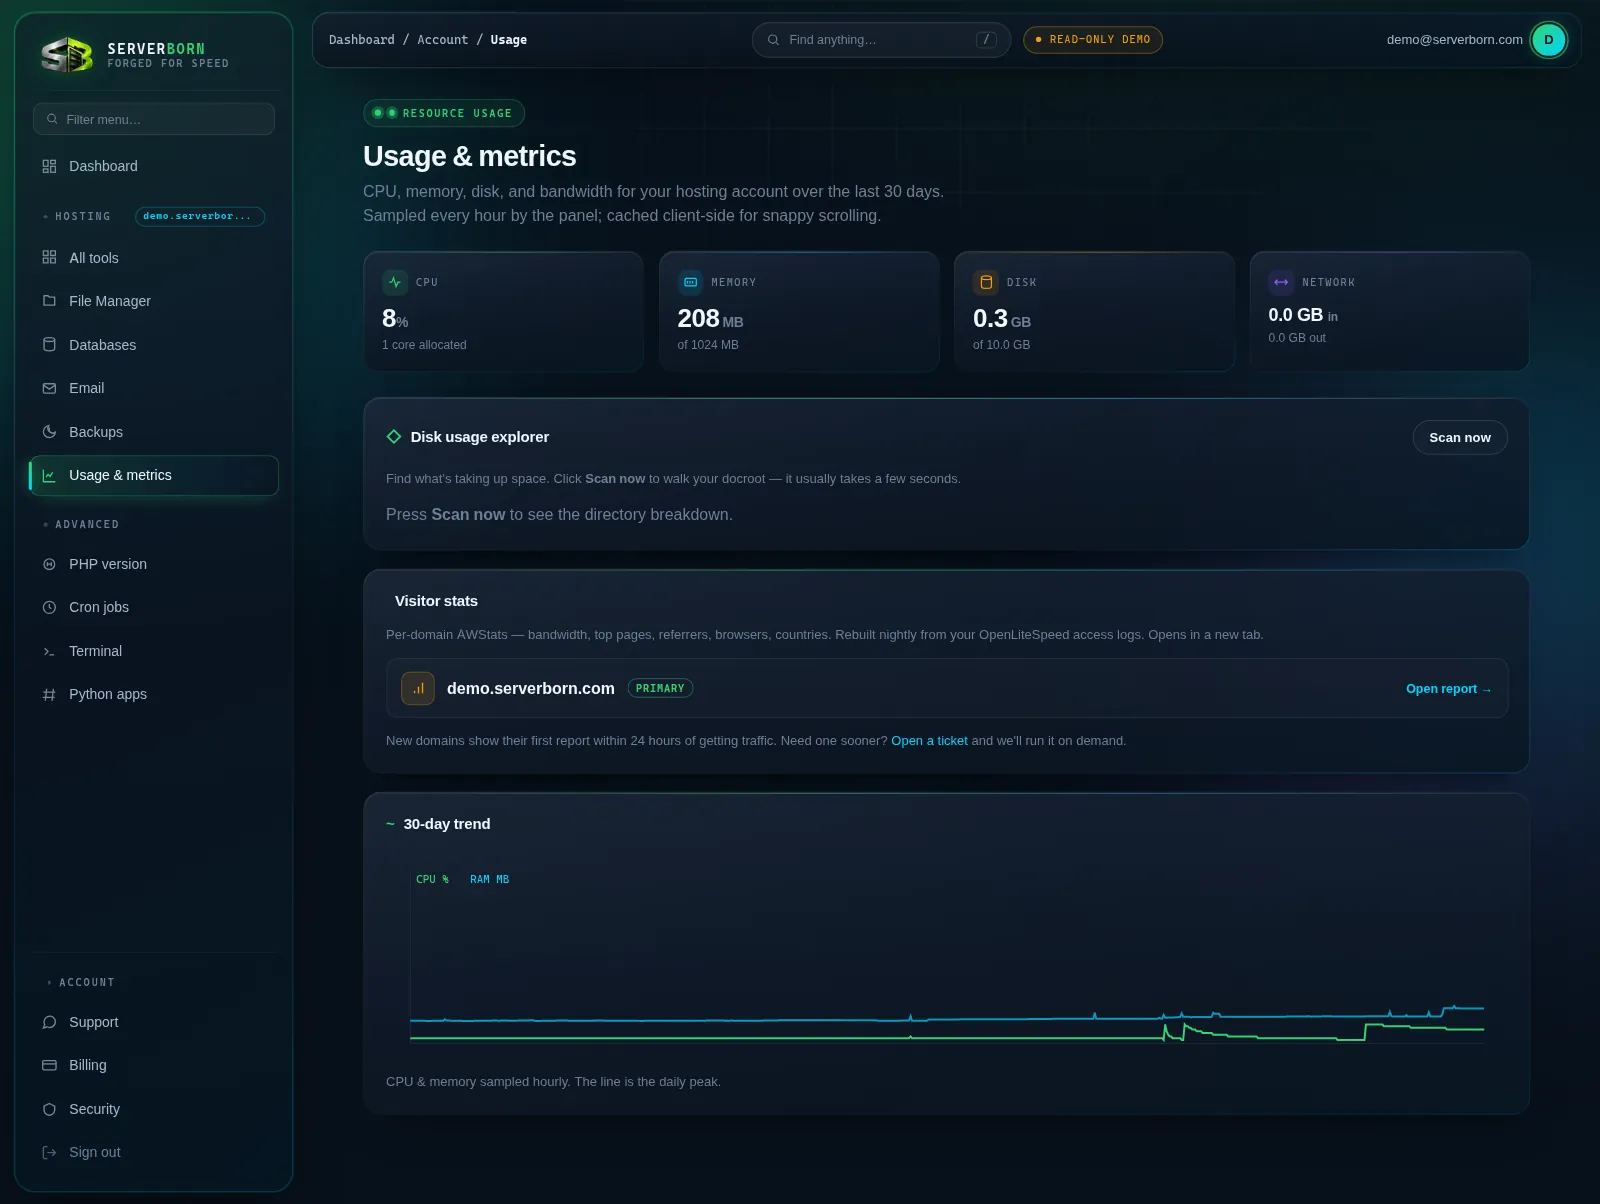
Task: Focus the Find anything search field
Action: click(881, 40)
